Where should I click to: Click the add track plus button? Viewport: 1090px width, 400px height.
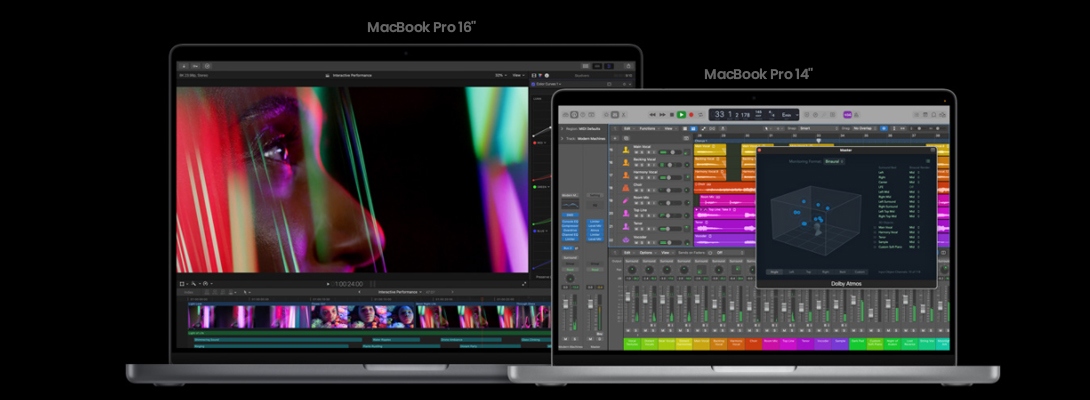[615, 138]
